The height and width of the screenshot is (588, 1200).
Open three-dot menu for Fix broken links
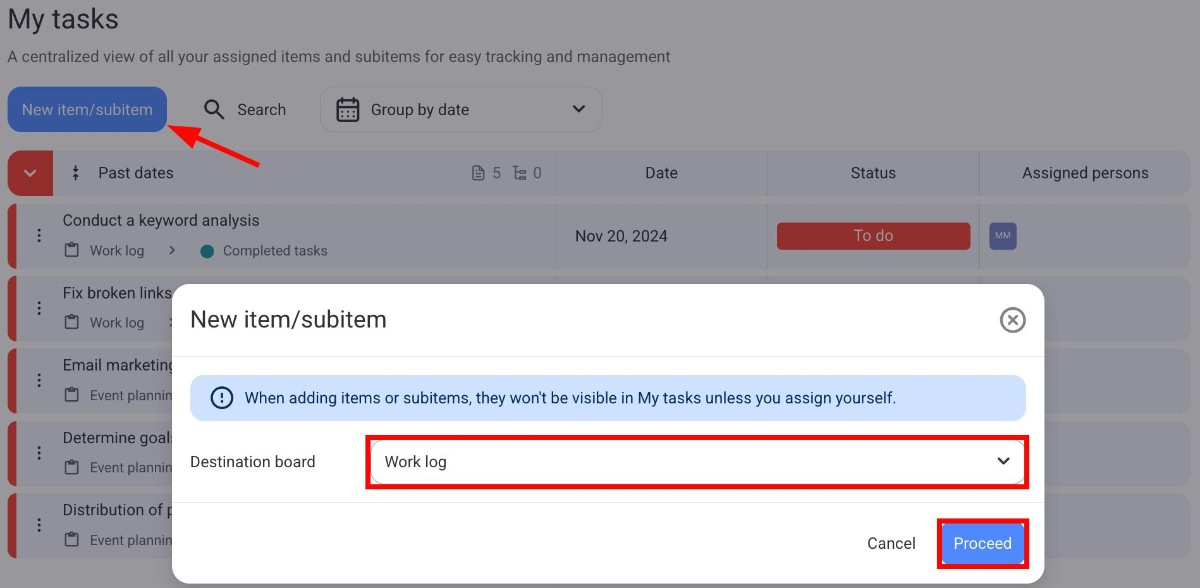point(39,308)
